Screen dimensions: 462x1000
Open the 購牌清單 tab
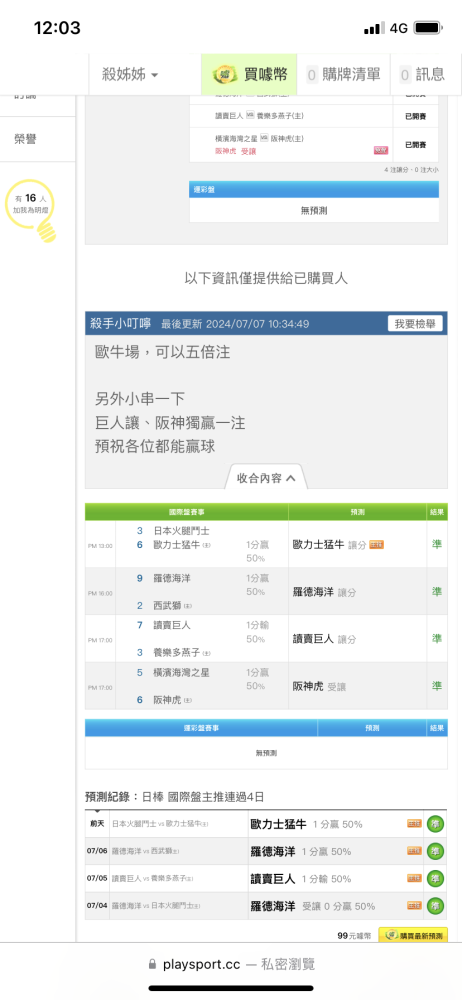(344, 75)
